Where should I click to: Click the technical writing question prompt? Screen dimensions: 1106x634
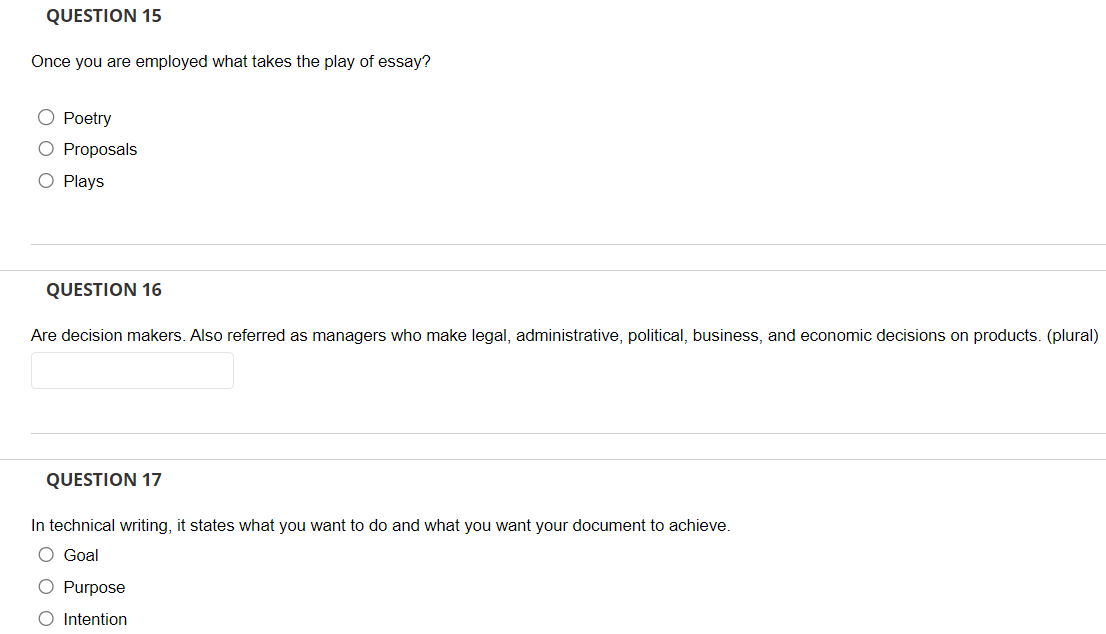point(381,526)
